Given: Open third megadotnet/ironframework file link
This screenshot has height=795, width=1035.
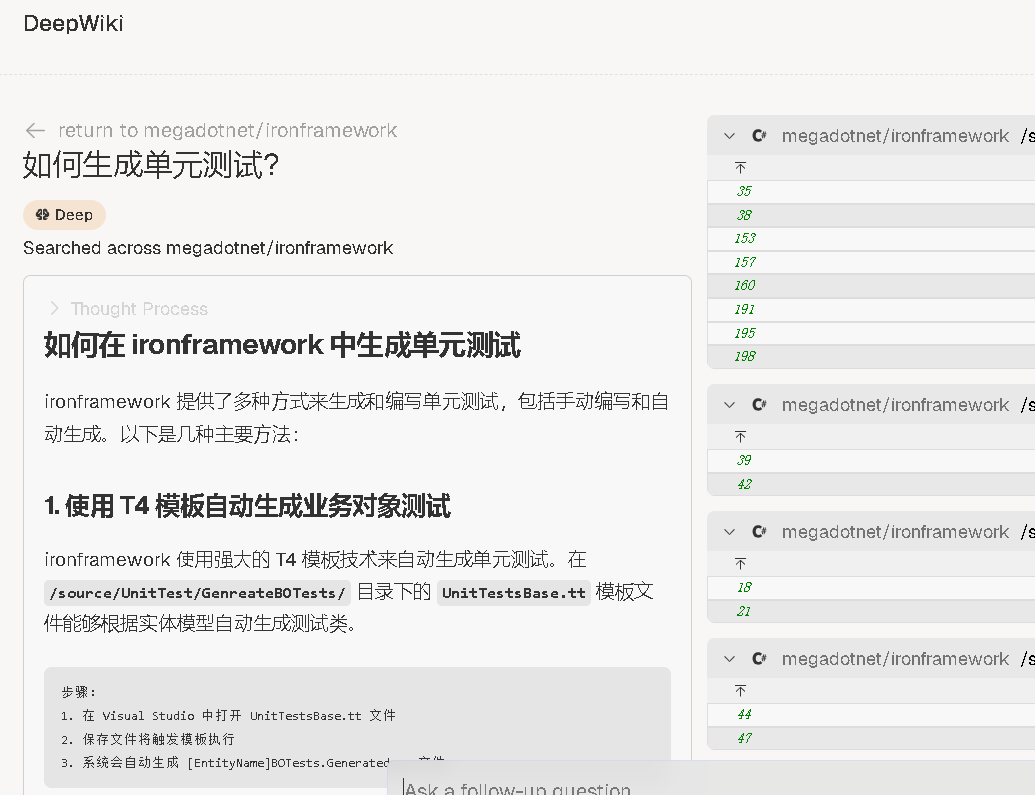Looking at the screenshot, I should 895,532.
